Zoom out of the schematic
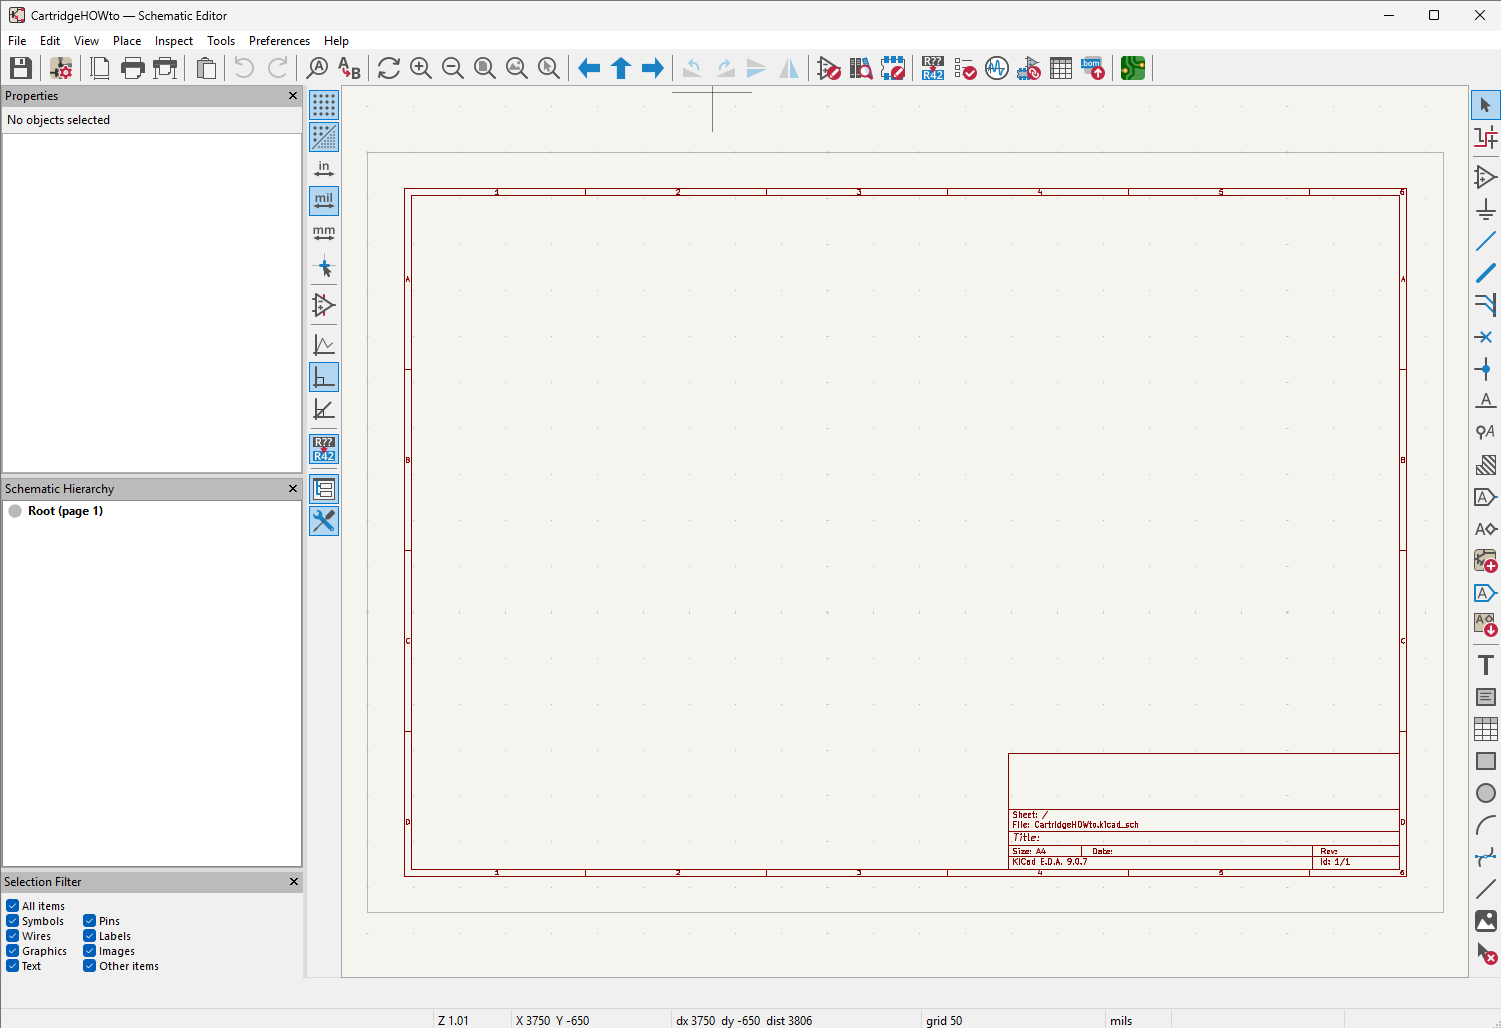Screen dimensions: 1501x1028 click(453, 68)
